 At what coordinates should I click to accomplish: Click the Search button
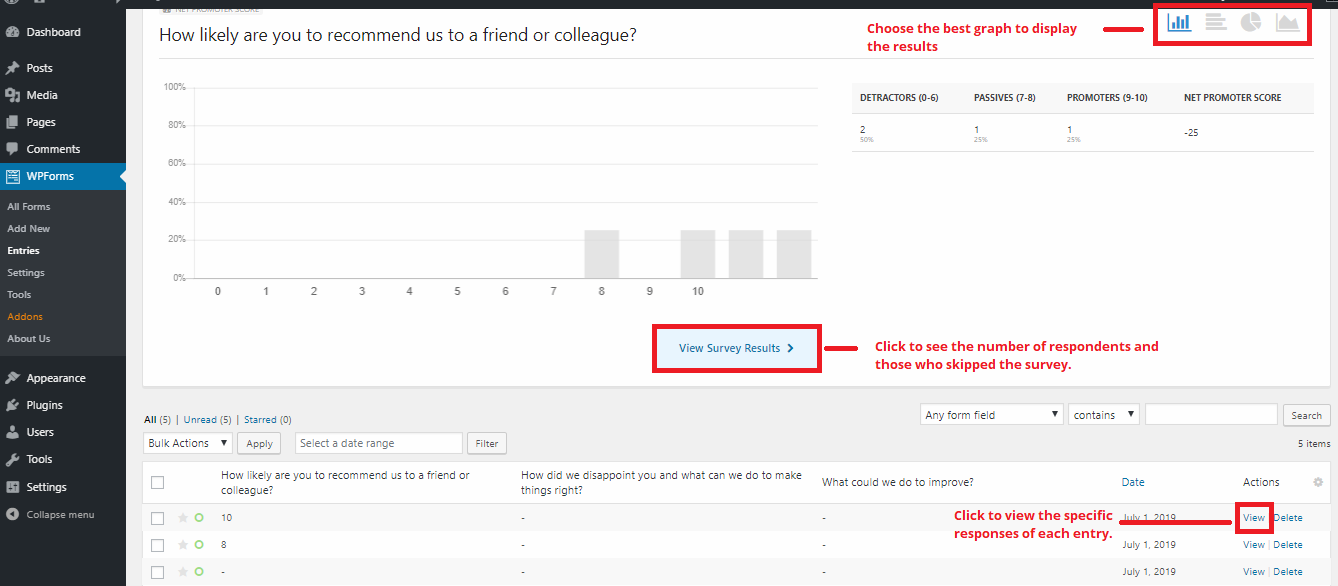1306,415
